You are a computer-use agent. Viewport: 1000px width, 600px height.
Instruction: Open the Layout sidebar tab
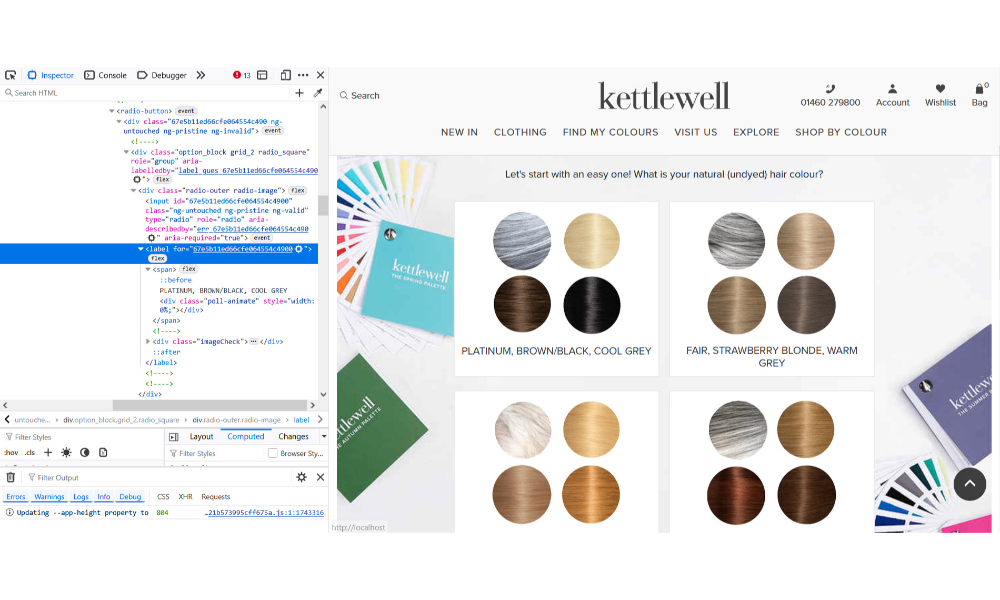pos(202,437)
